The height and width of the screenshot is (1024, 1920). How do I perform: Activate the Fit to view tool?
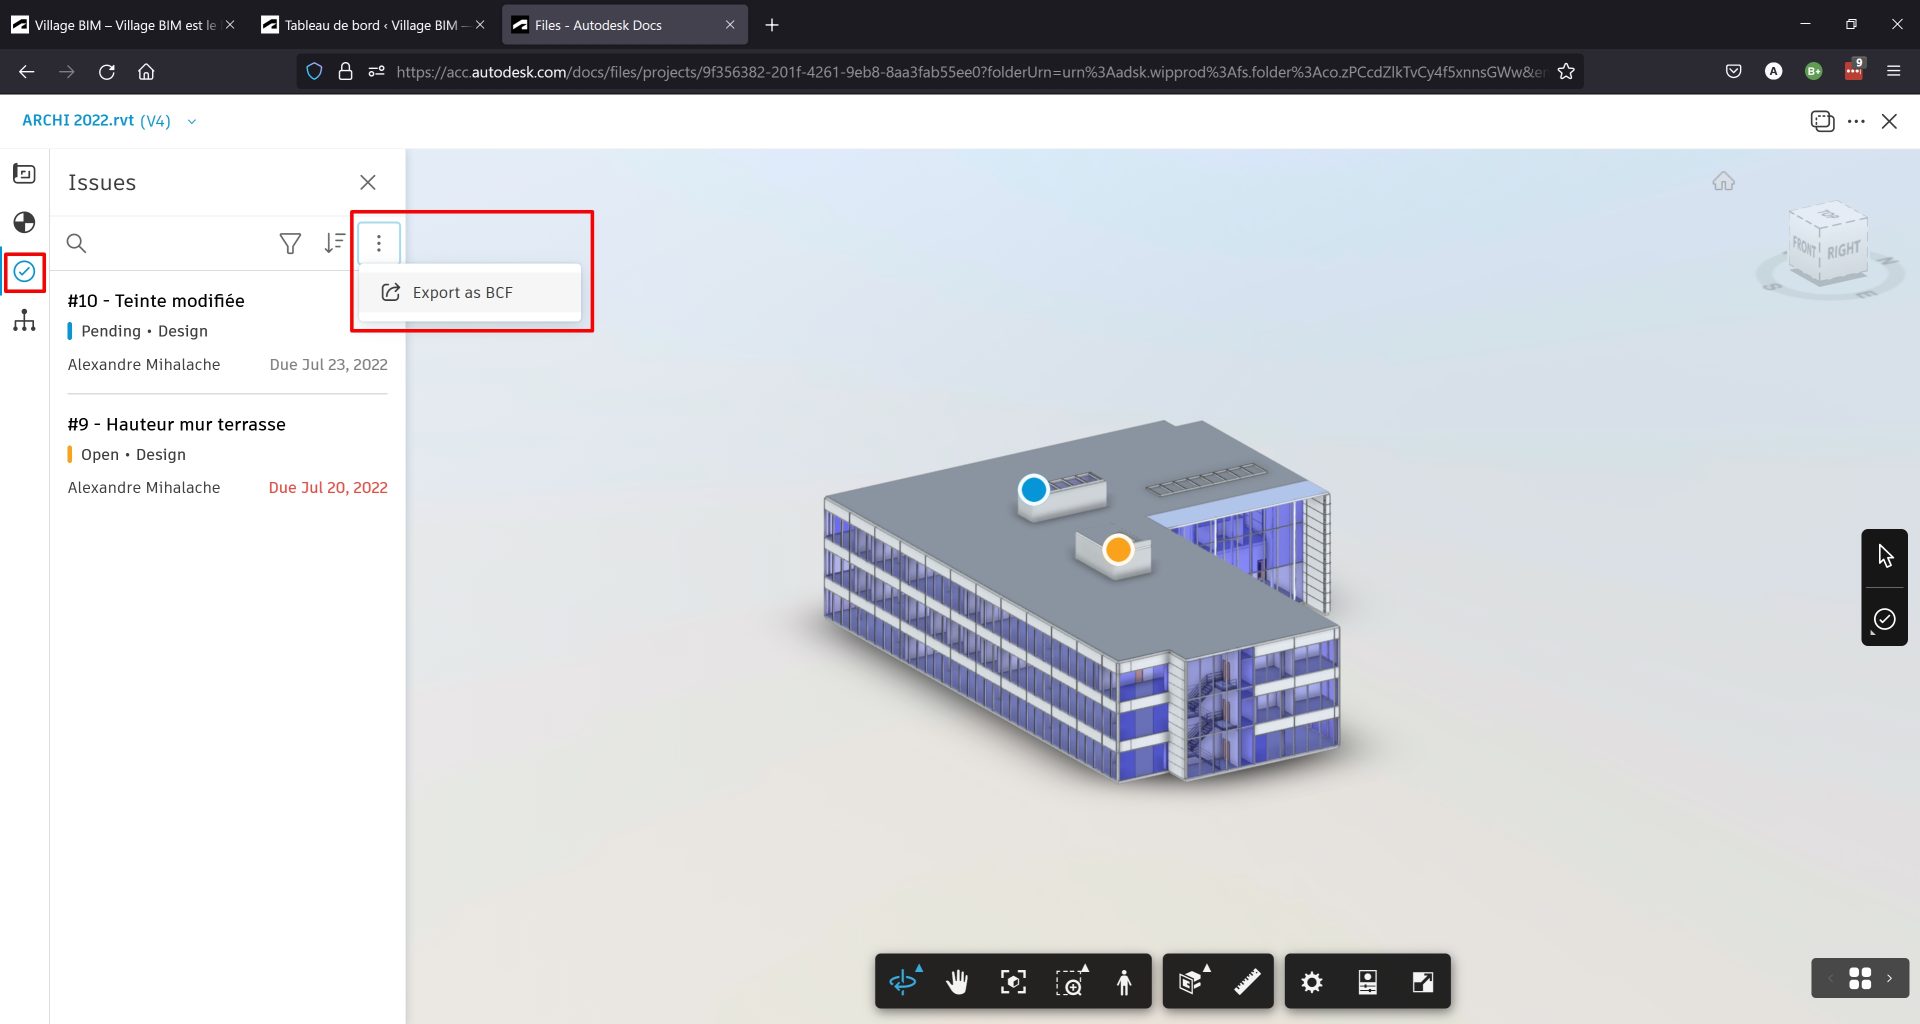[1012, 982]
